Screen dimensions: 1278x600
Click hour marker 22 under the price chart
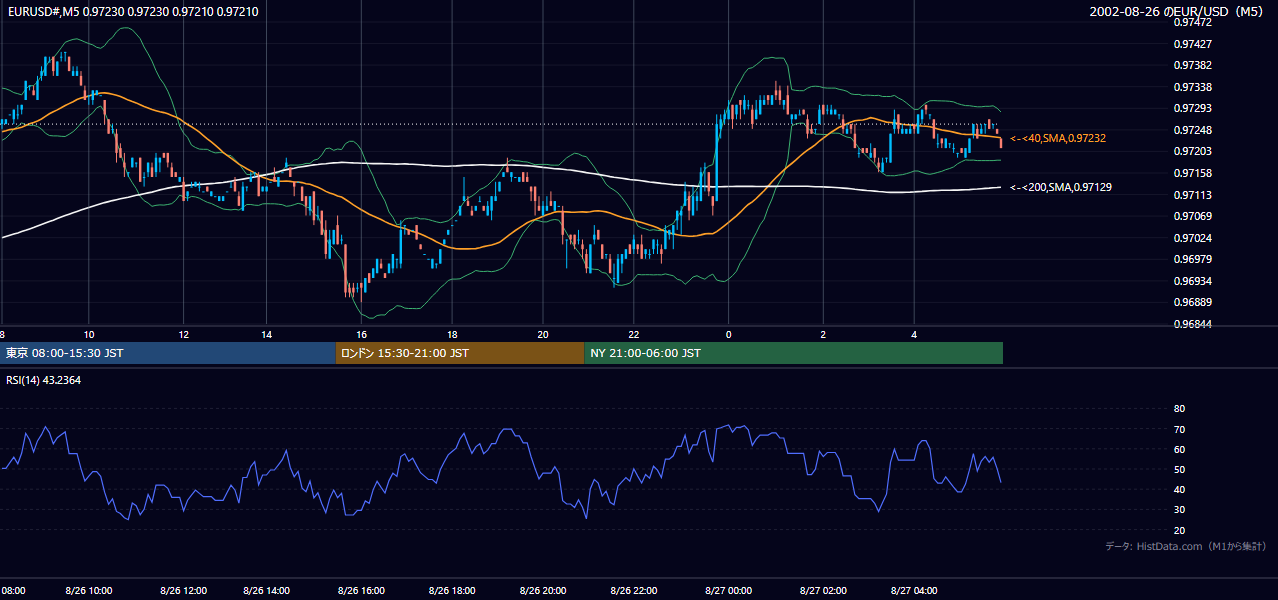pos(634,334)
